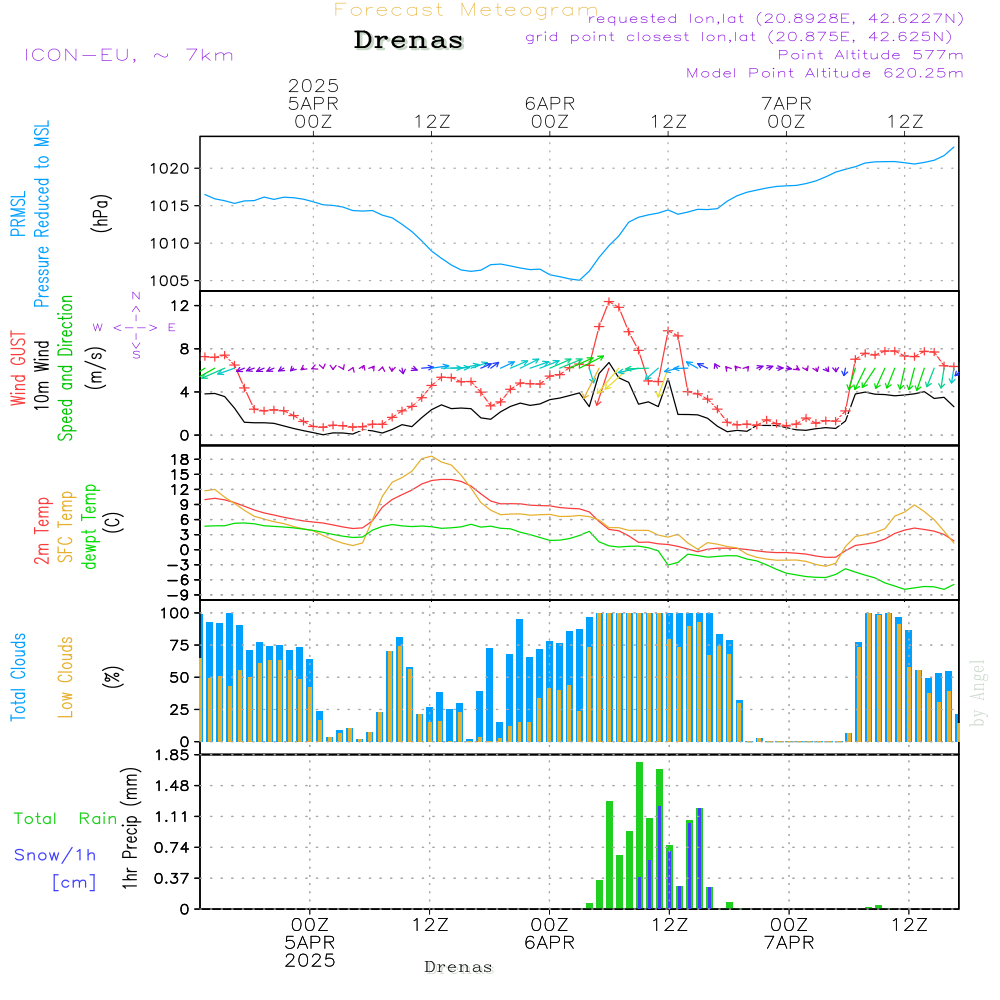The height and width of the screenshot is (1000, 1000).
Task: Click the N-S-E-W compass rose legend
Action: [x=135, y=326]
